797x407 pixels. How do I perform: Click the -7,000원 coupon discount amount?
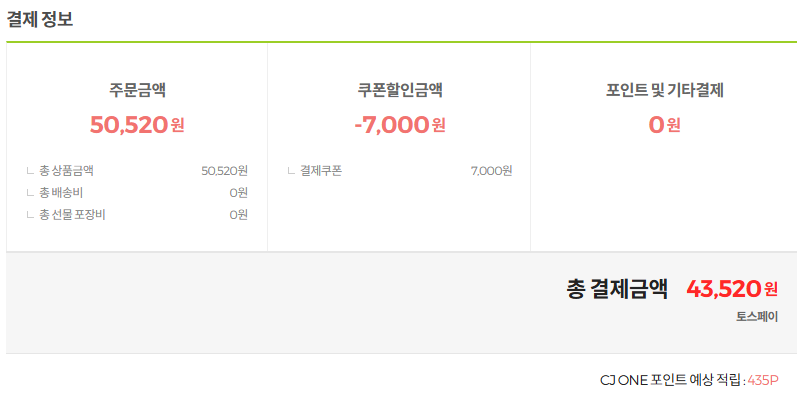tap(400, 124)
